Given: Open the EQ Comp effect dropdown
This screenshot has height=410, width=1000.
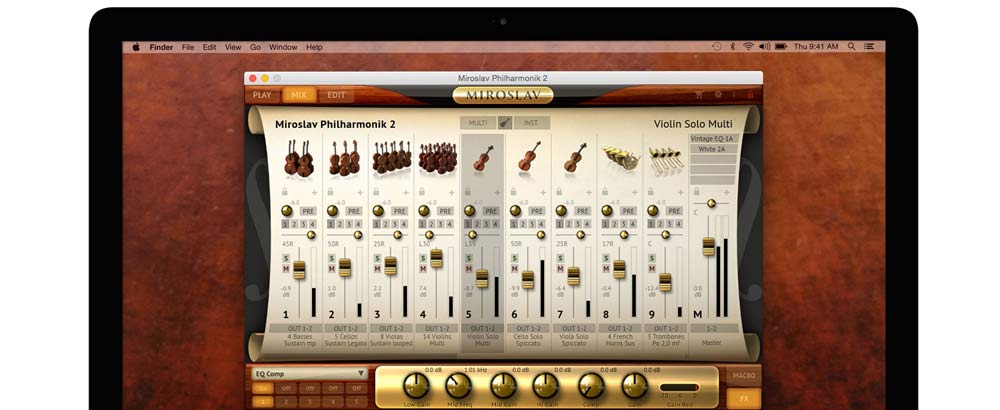Looking at the screenshot, I should [309, 374].
